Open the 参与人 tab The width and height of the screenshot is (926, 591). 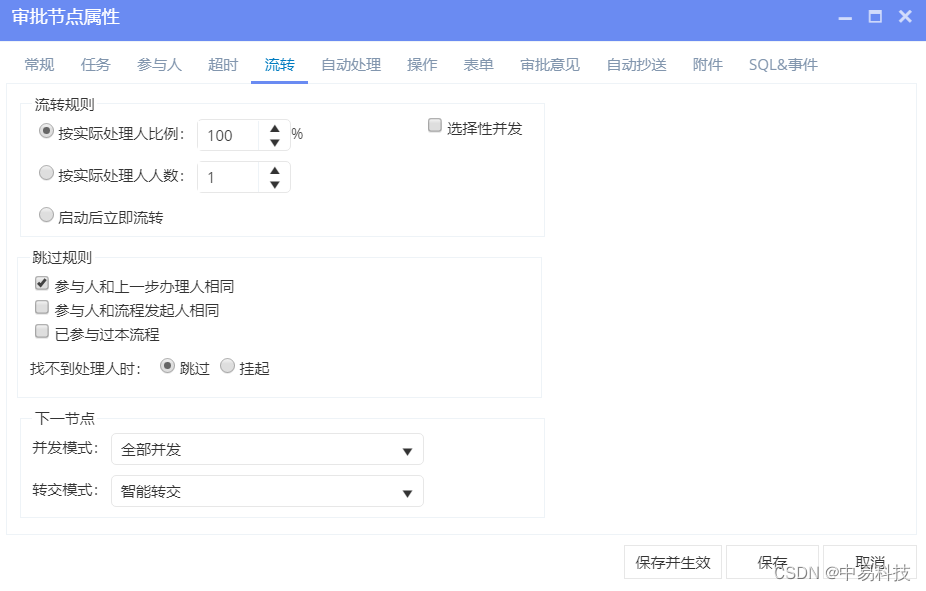tap(159, 64)
